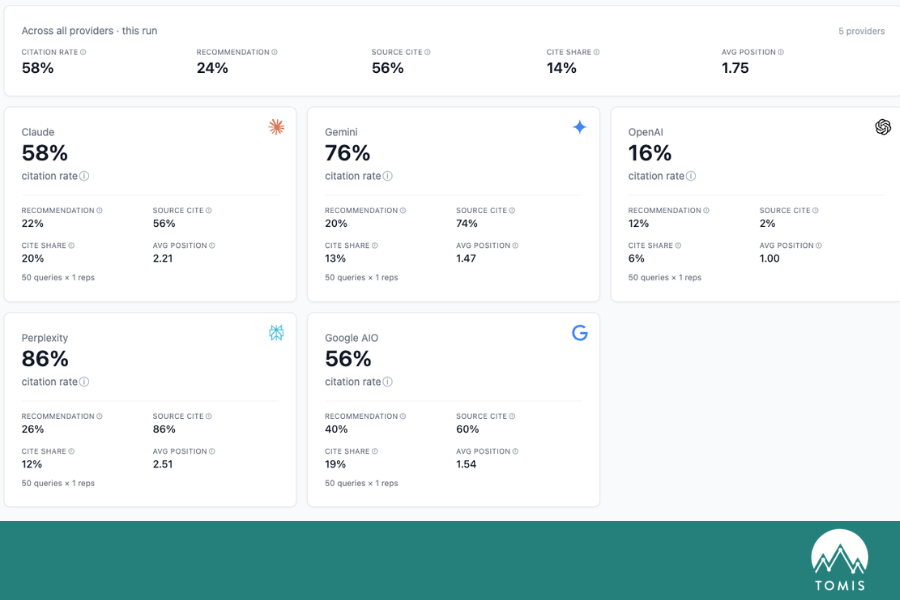Click info icon next to Claude citation rate
This screenshot has height=600, width=900.
pos(84,176)
